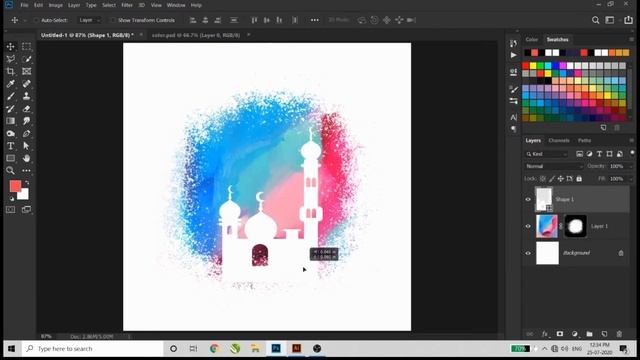The height and width of the screenshot is (360, 640).
Task: Select the Lasso tool
Action: [11, 59]
